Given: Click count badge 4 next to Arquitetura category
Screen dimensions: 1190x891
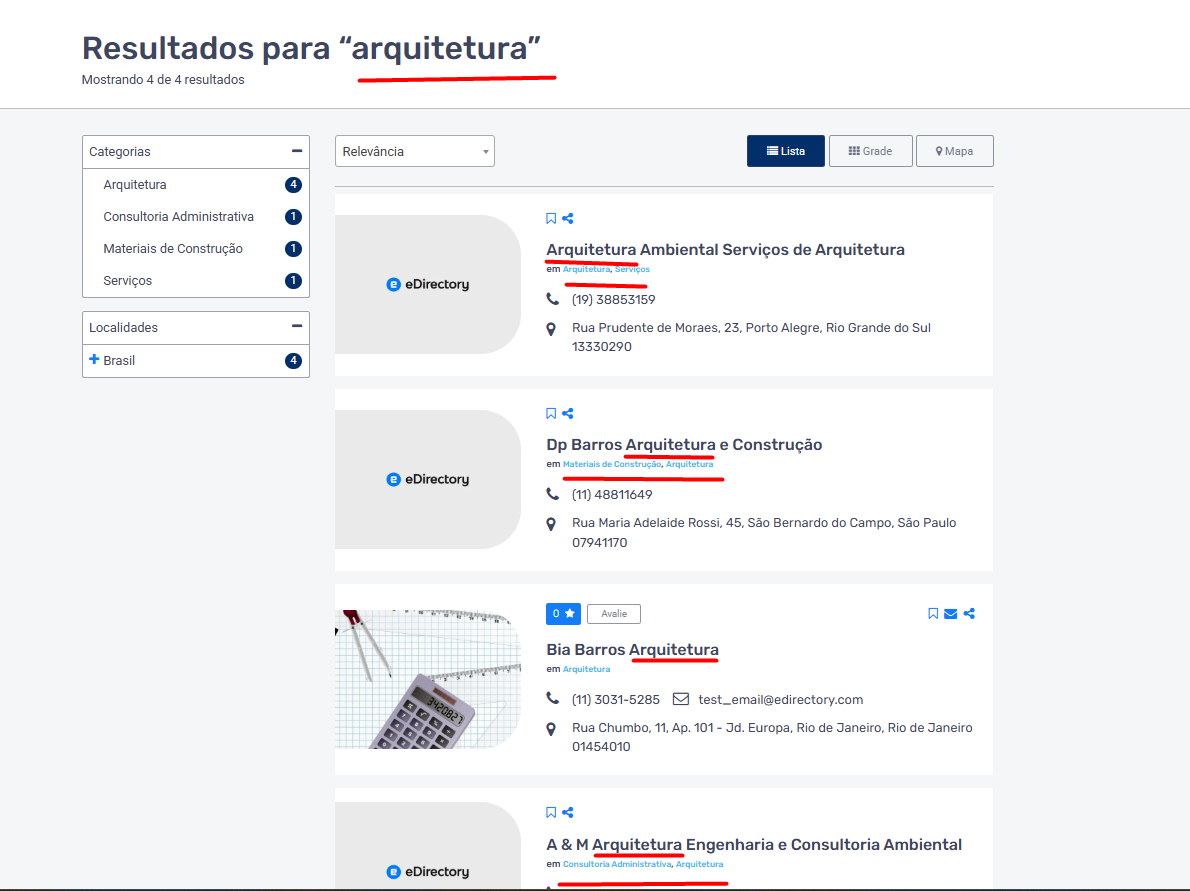Looking at the screenshot, I should [293, 184].
